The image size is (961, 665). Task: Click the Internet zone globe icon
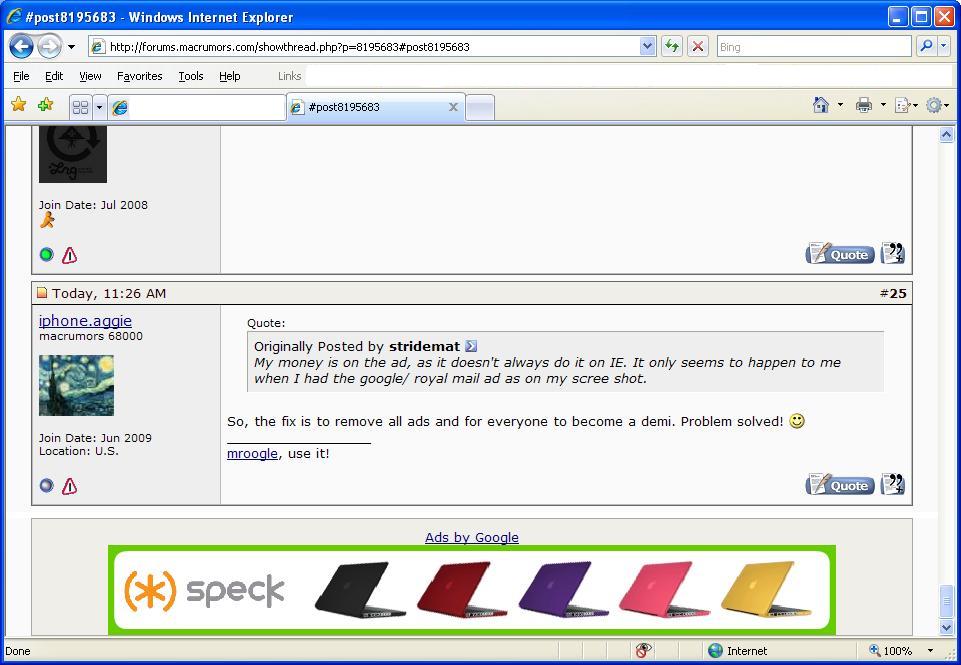(715, 650)
